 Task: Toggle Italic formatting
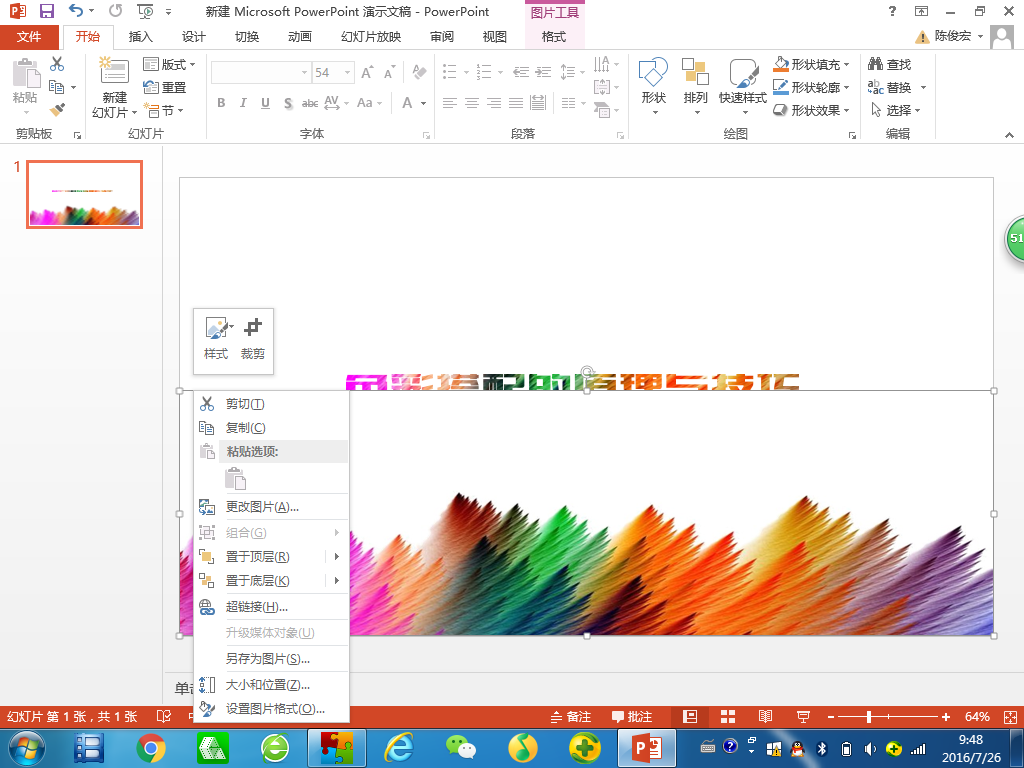click(x=243, y=103)
